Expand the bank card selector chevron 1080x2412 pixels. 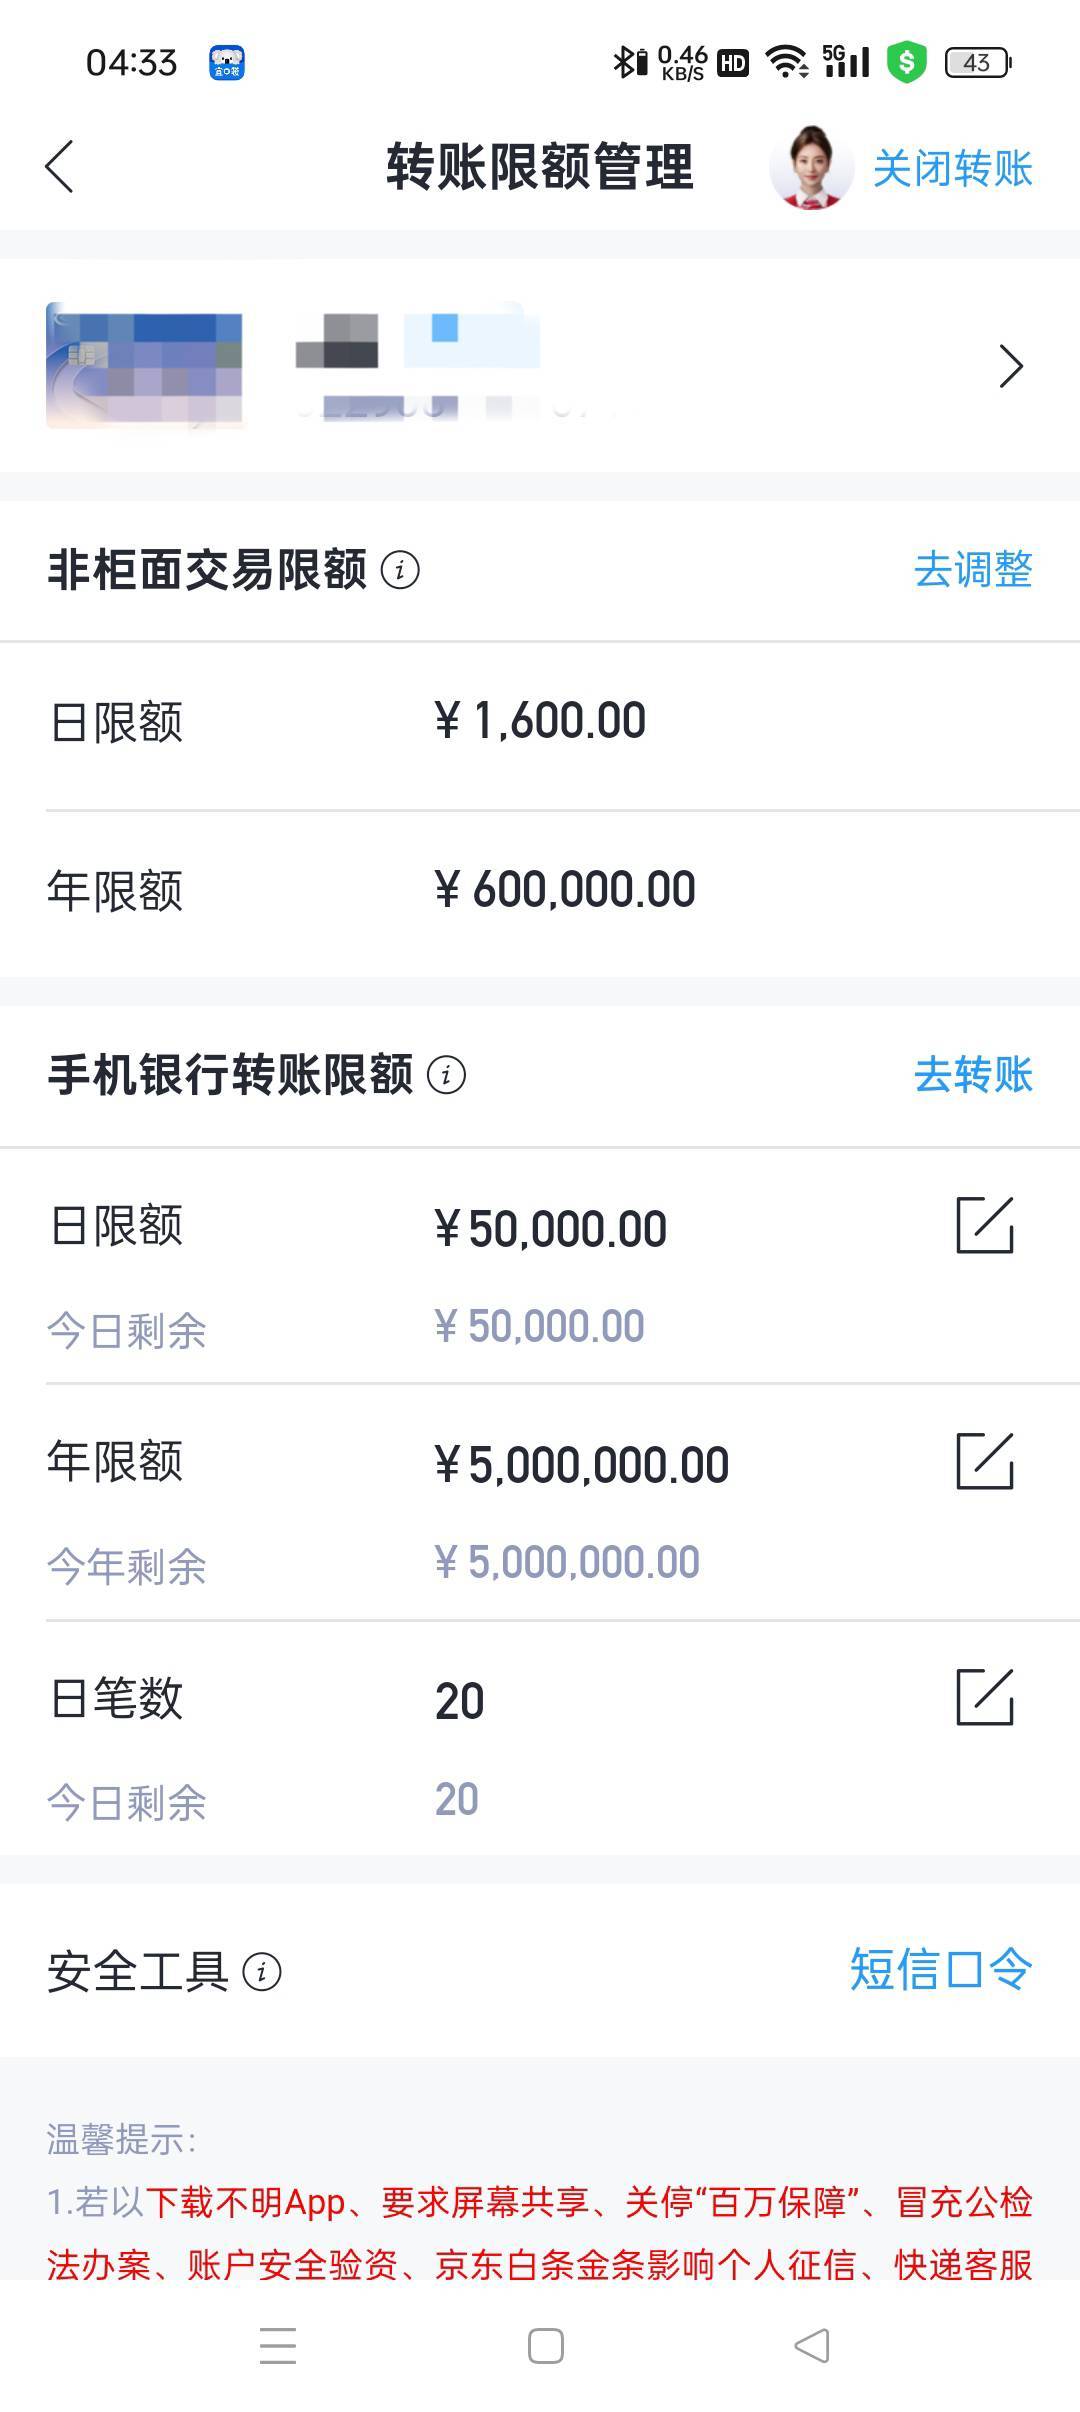(1011, 366)
